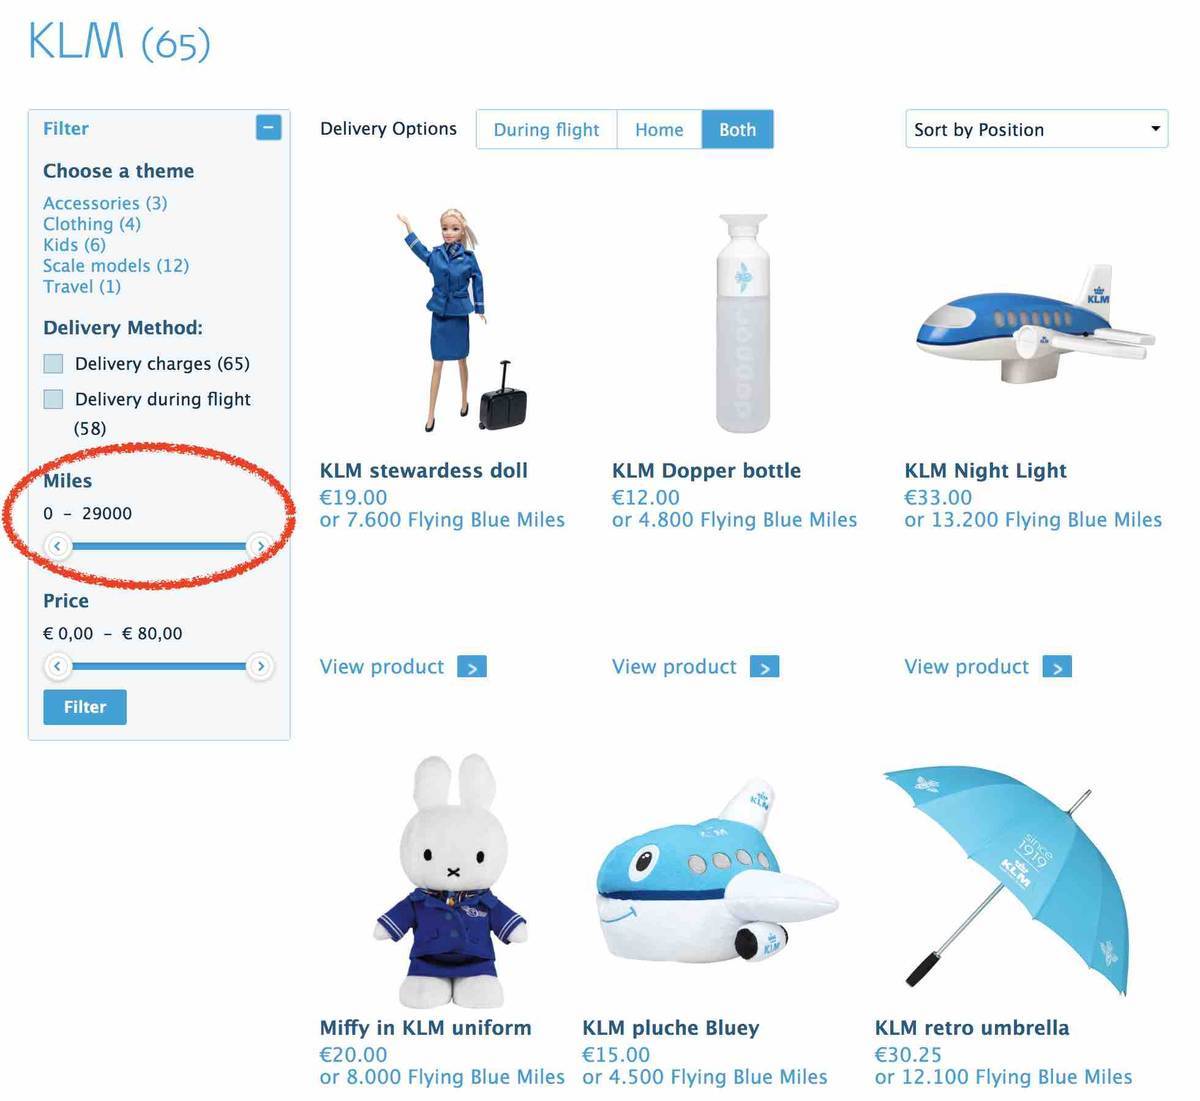
Task: Open the KLM retro umbrella product title
Action: pyautogui.click(x=972, y=1028)
